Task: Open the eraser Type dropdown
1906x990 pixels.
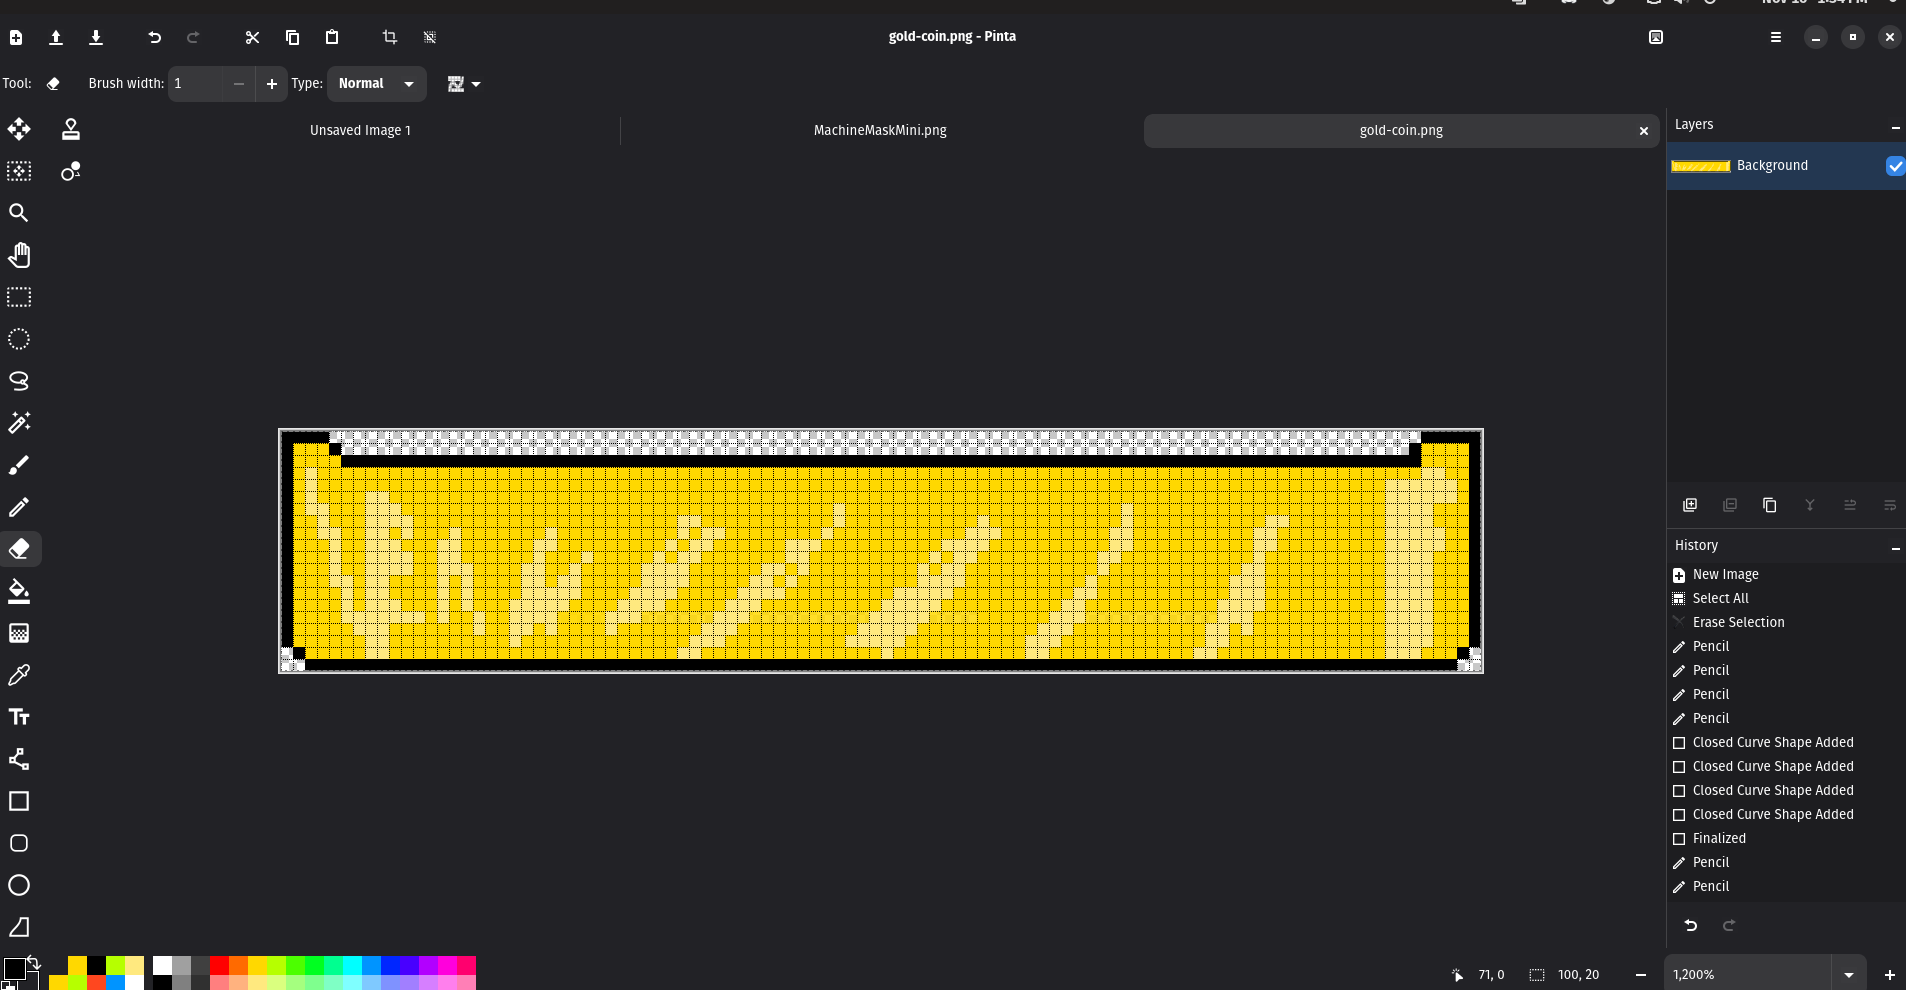Action: coord(376,84)
